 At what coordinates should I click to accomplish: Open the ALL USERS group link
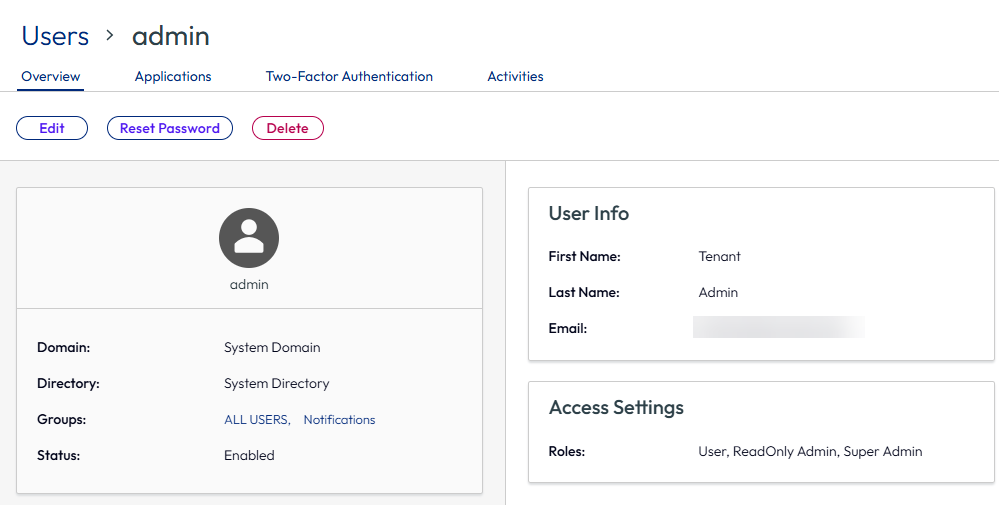coord(257,420)
